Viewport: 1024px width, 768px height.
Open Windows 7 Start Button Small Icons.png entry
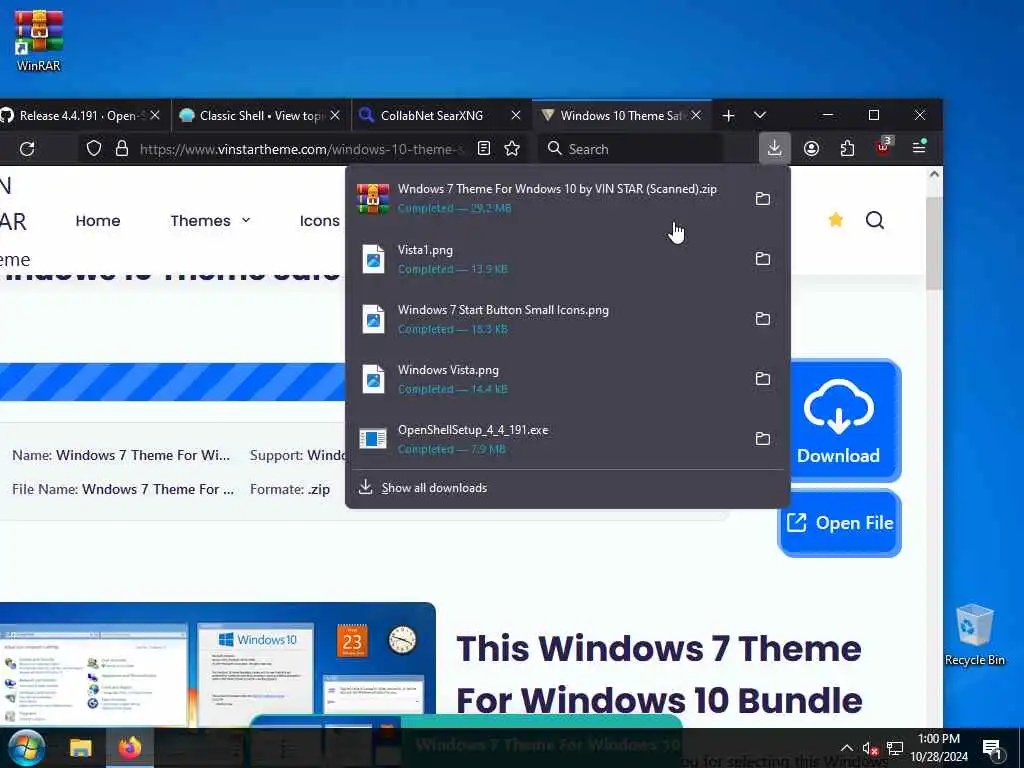tap(549, 319)
